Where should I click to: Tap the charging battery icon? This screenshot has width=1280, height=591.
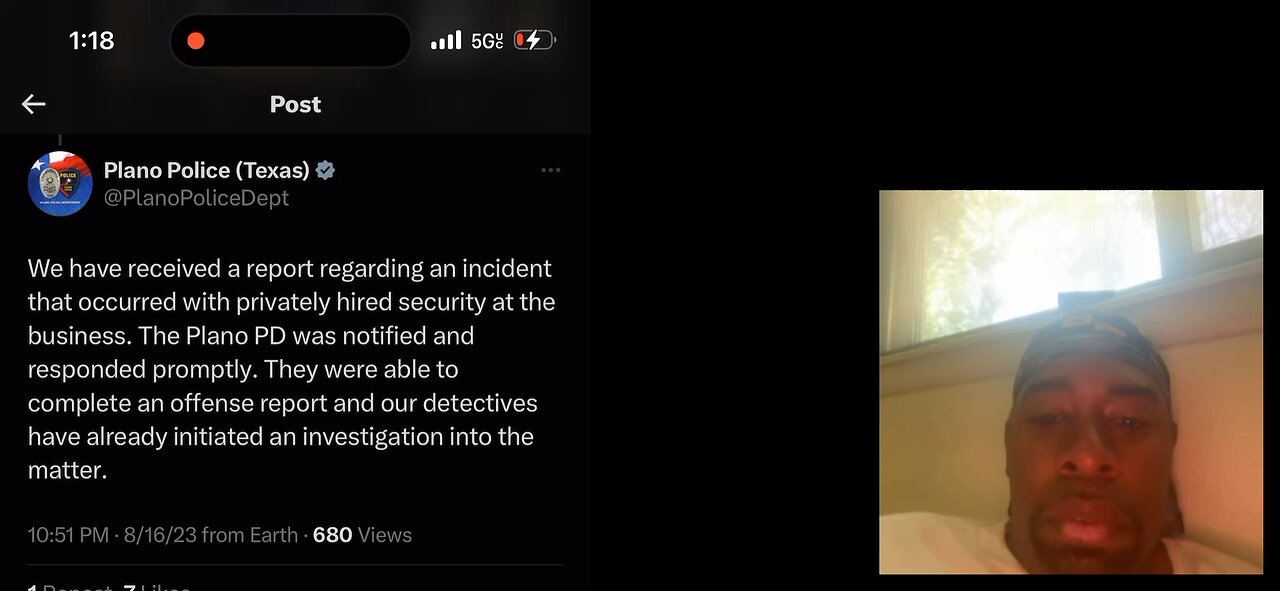click(535, 40)
